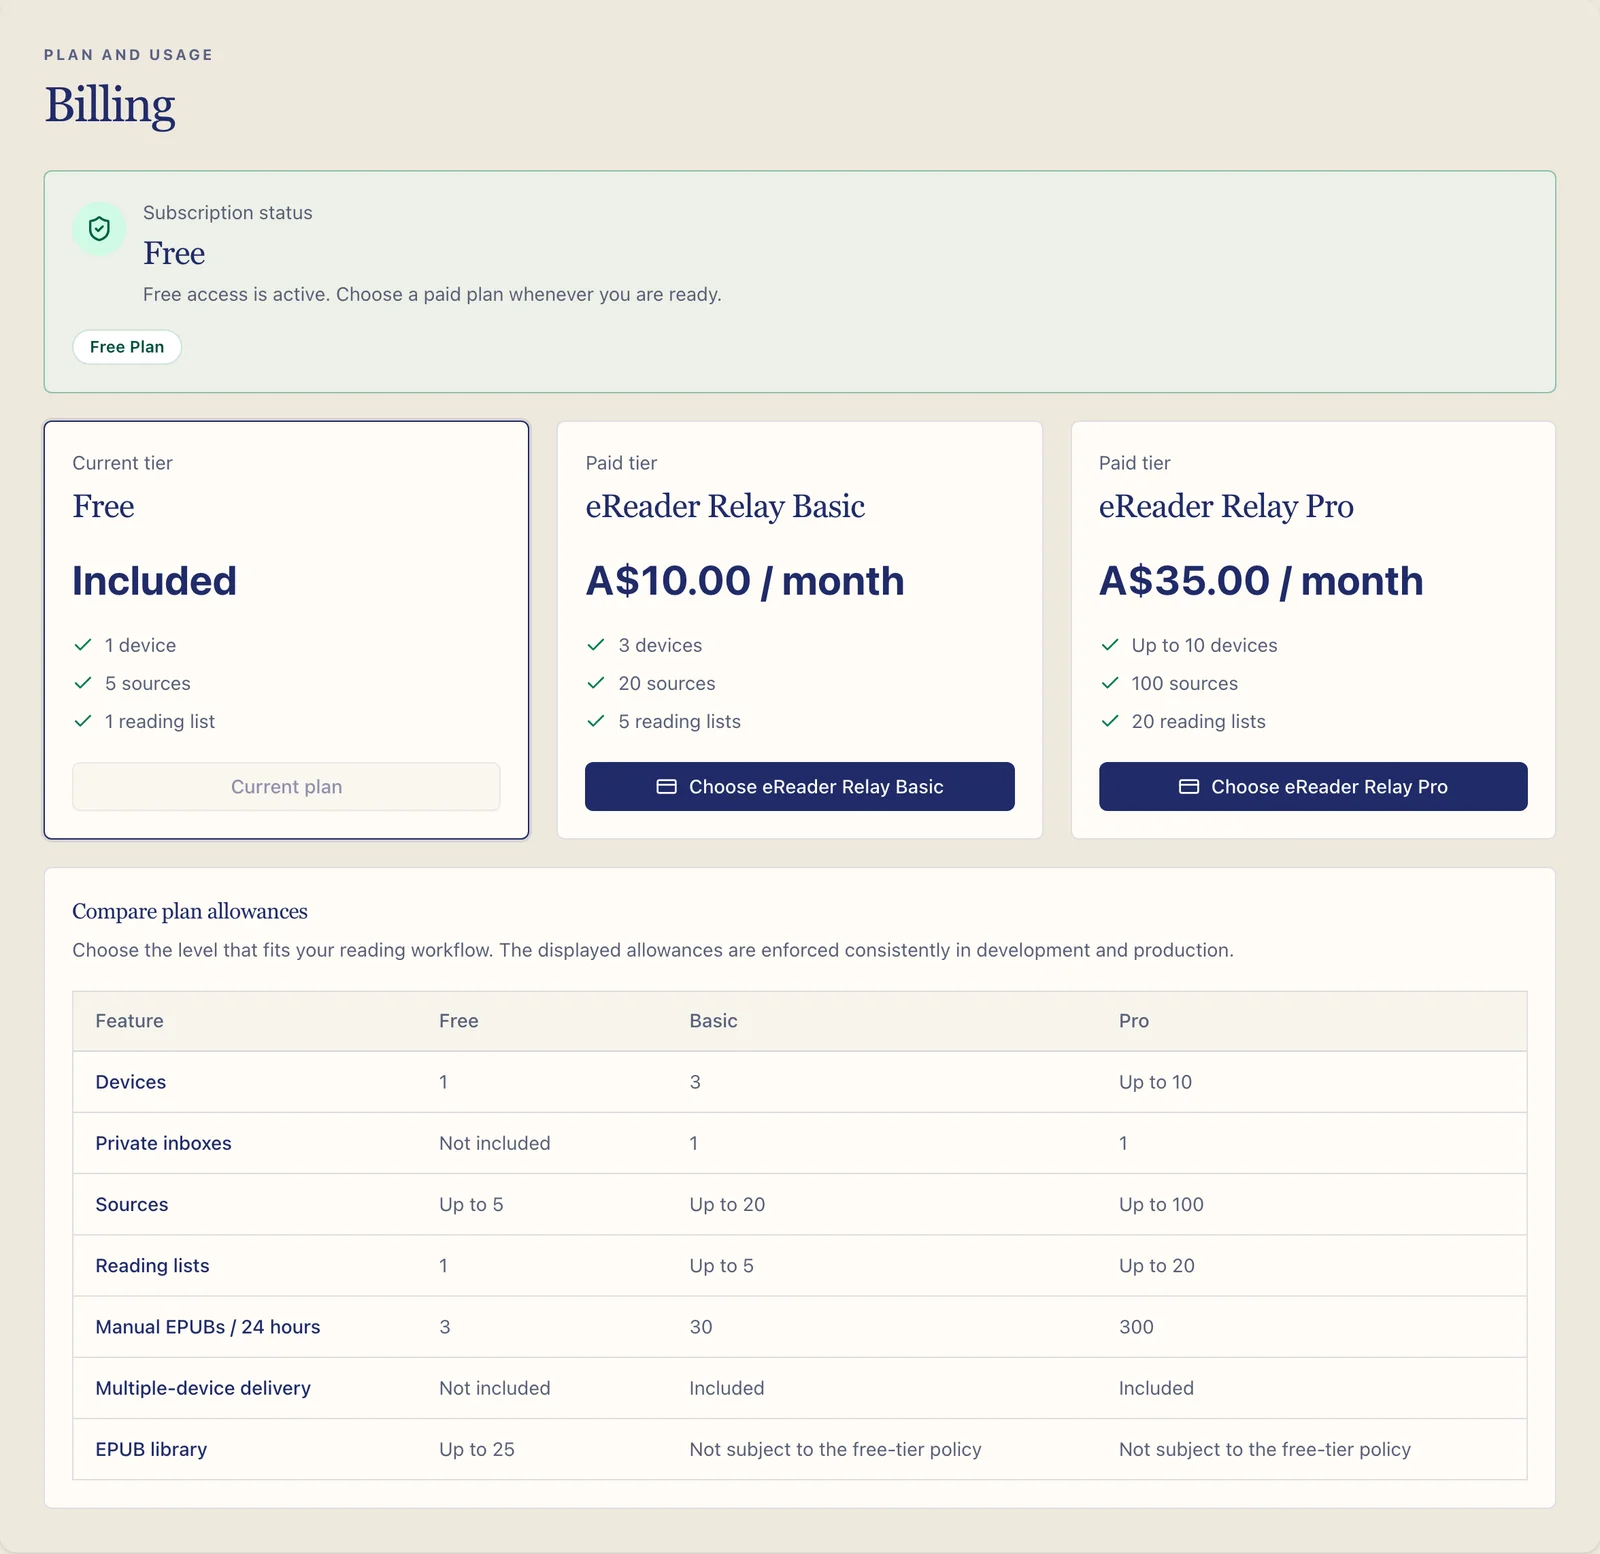1600x1554 pixels.
Task: Click the Free column header in table
Action: point(459,1021)
